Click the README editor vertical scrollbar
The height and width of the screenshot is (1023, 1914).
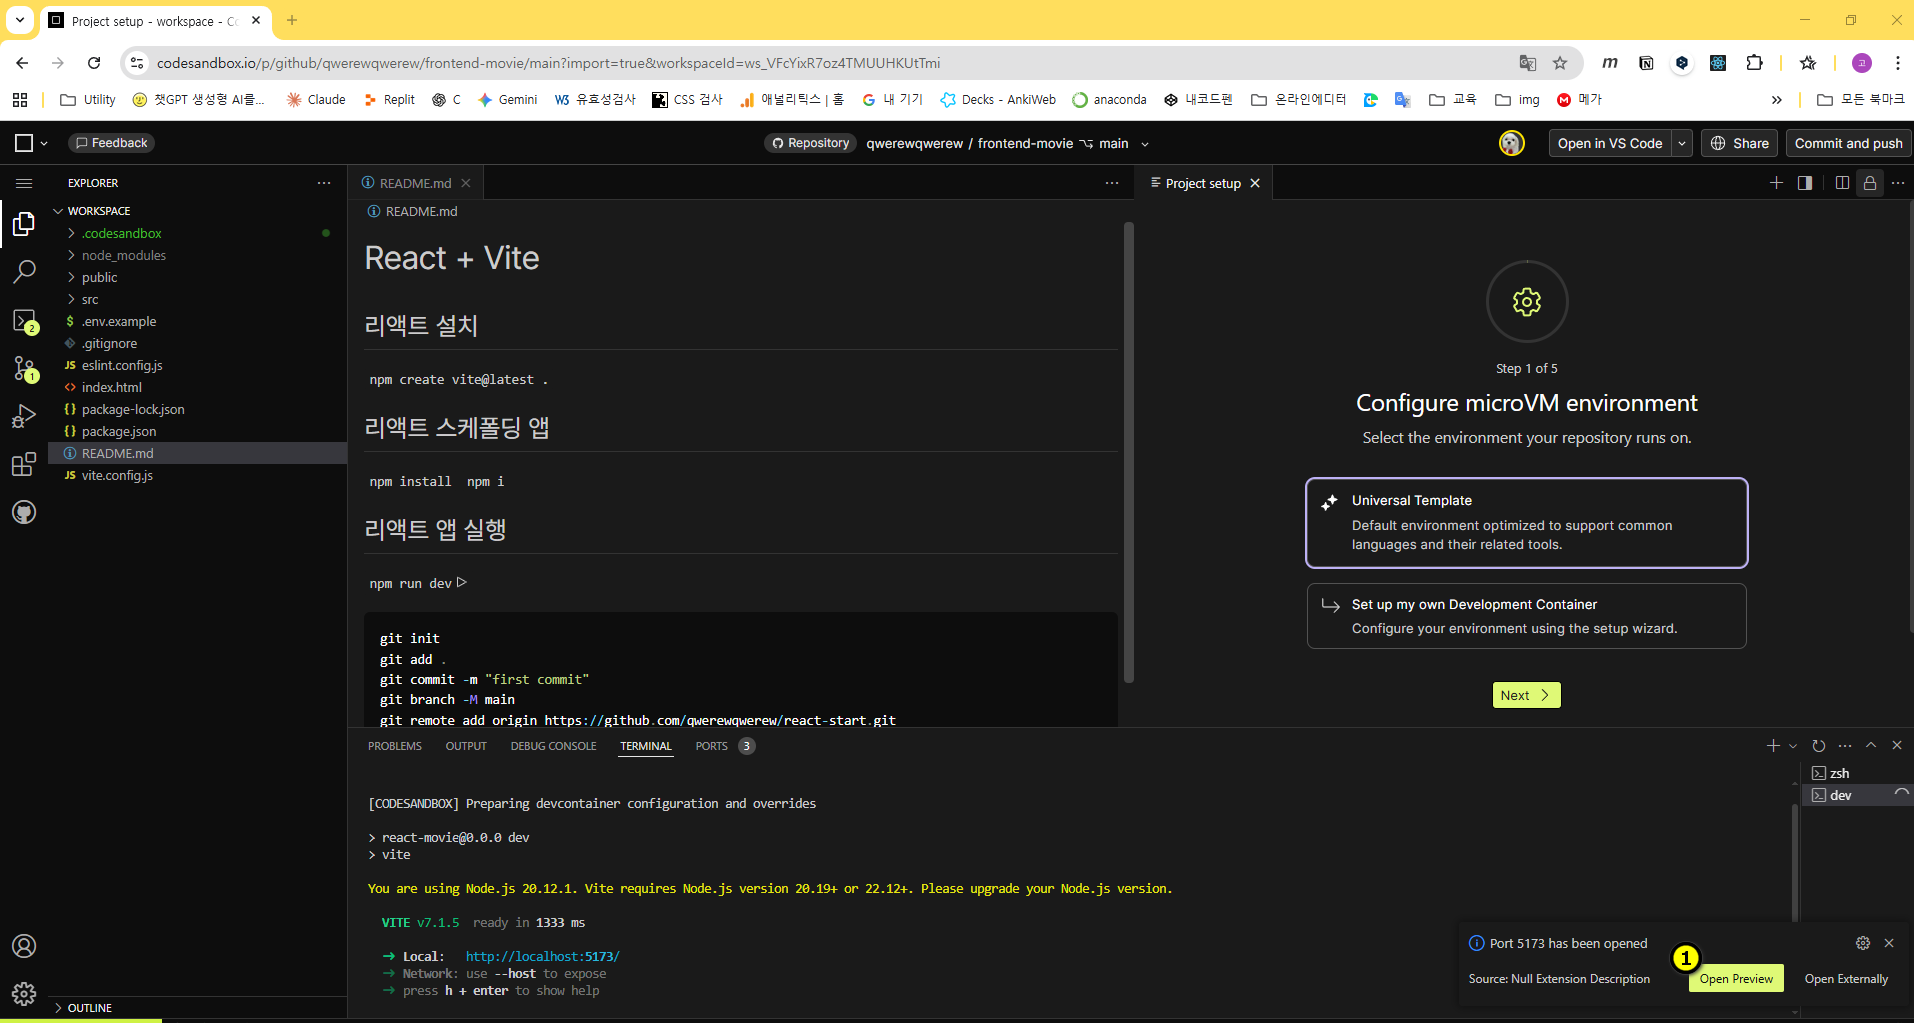(1128, 450)
